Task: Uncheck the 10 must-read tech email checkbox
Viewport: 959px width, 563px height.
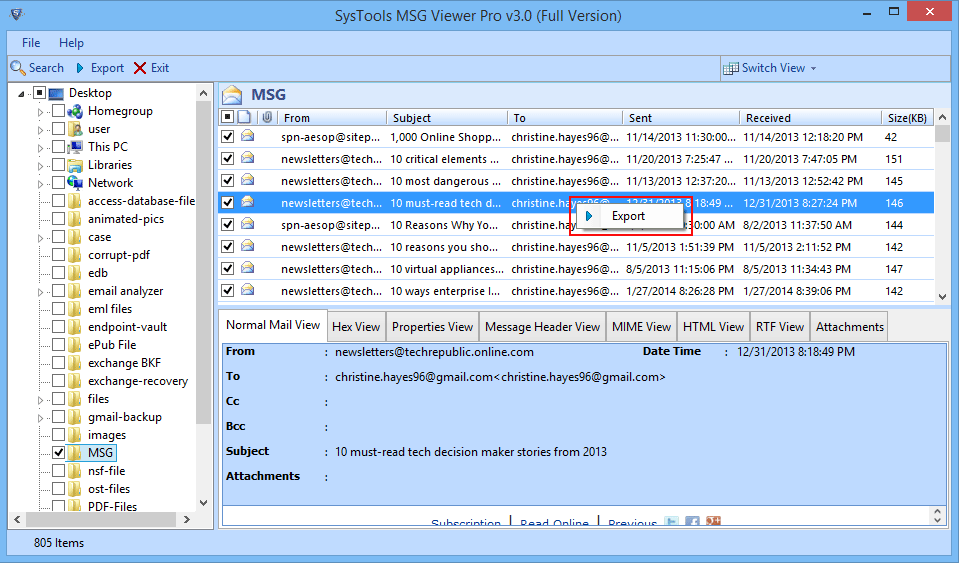Action: tap(228, 202)
